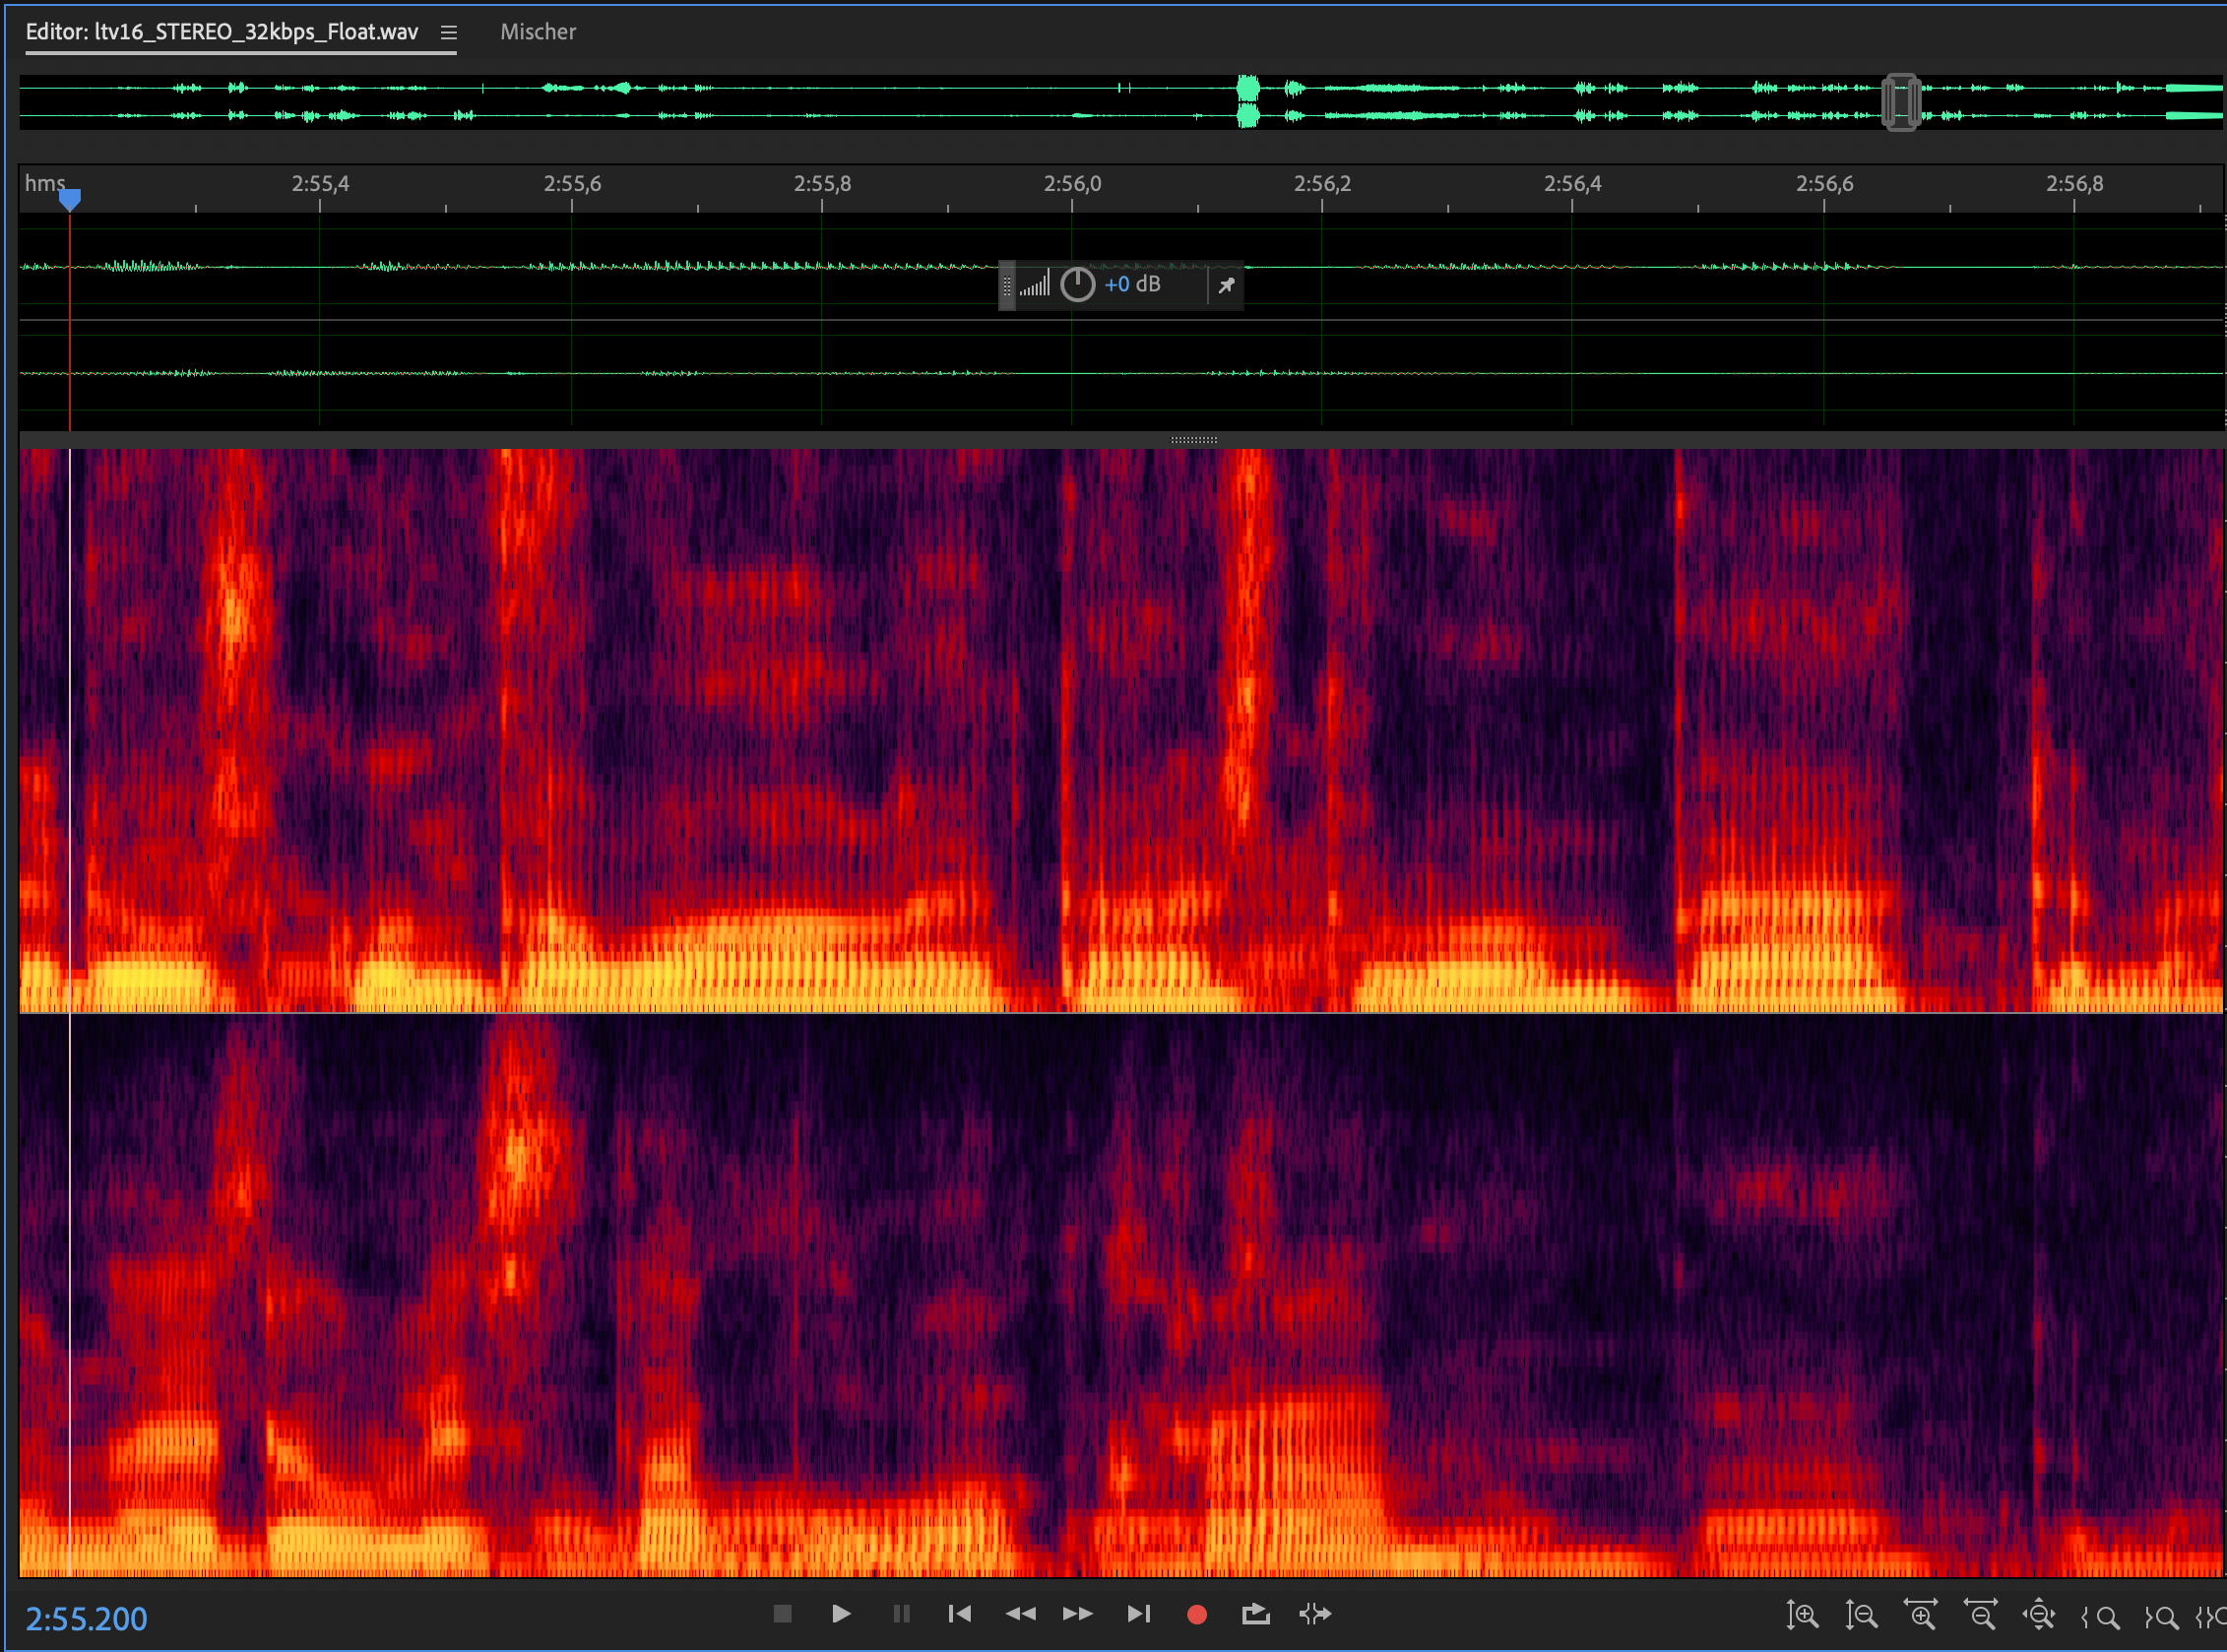
Task: Select the Editor ltv16_STEREO_32kbps_Float.wav tab
Action: [x=221, y=32]
